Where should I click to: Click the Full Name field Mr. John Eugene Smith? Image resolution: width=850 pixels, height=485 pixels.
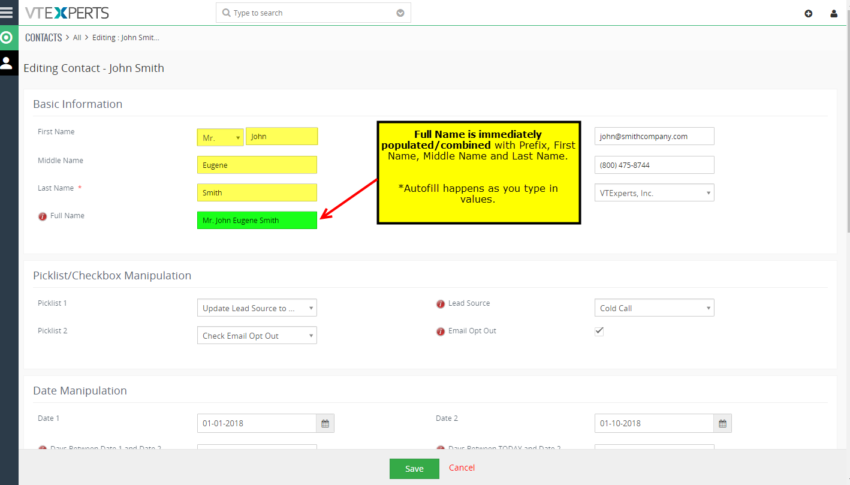point(257,220)
